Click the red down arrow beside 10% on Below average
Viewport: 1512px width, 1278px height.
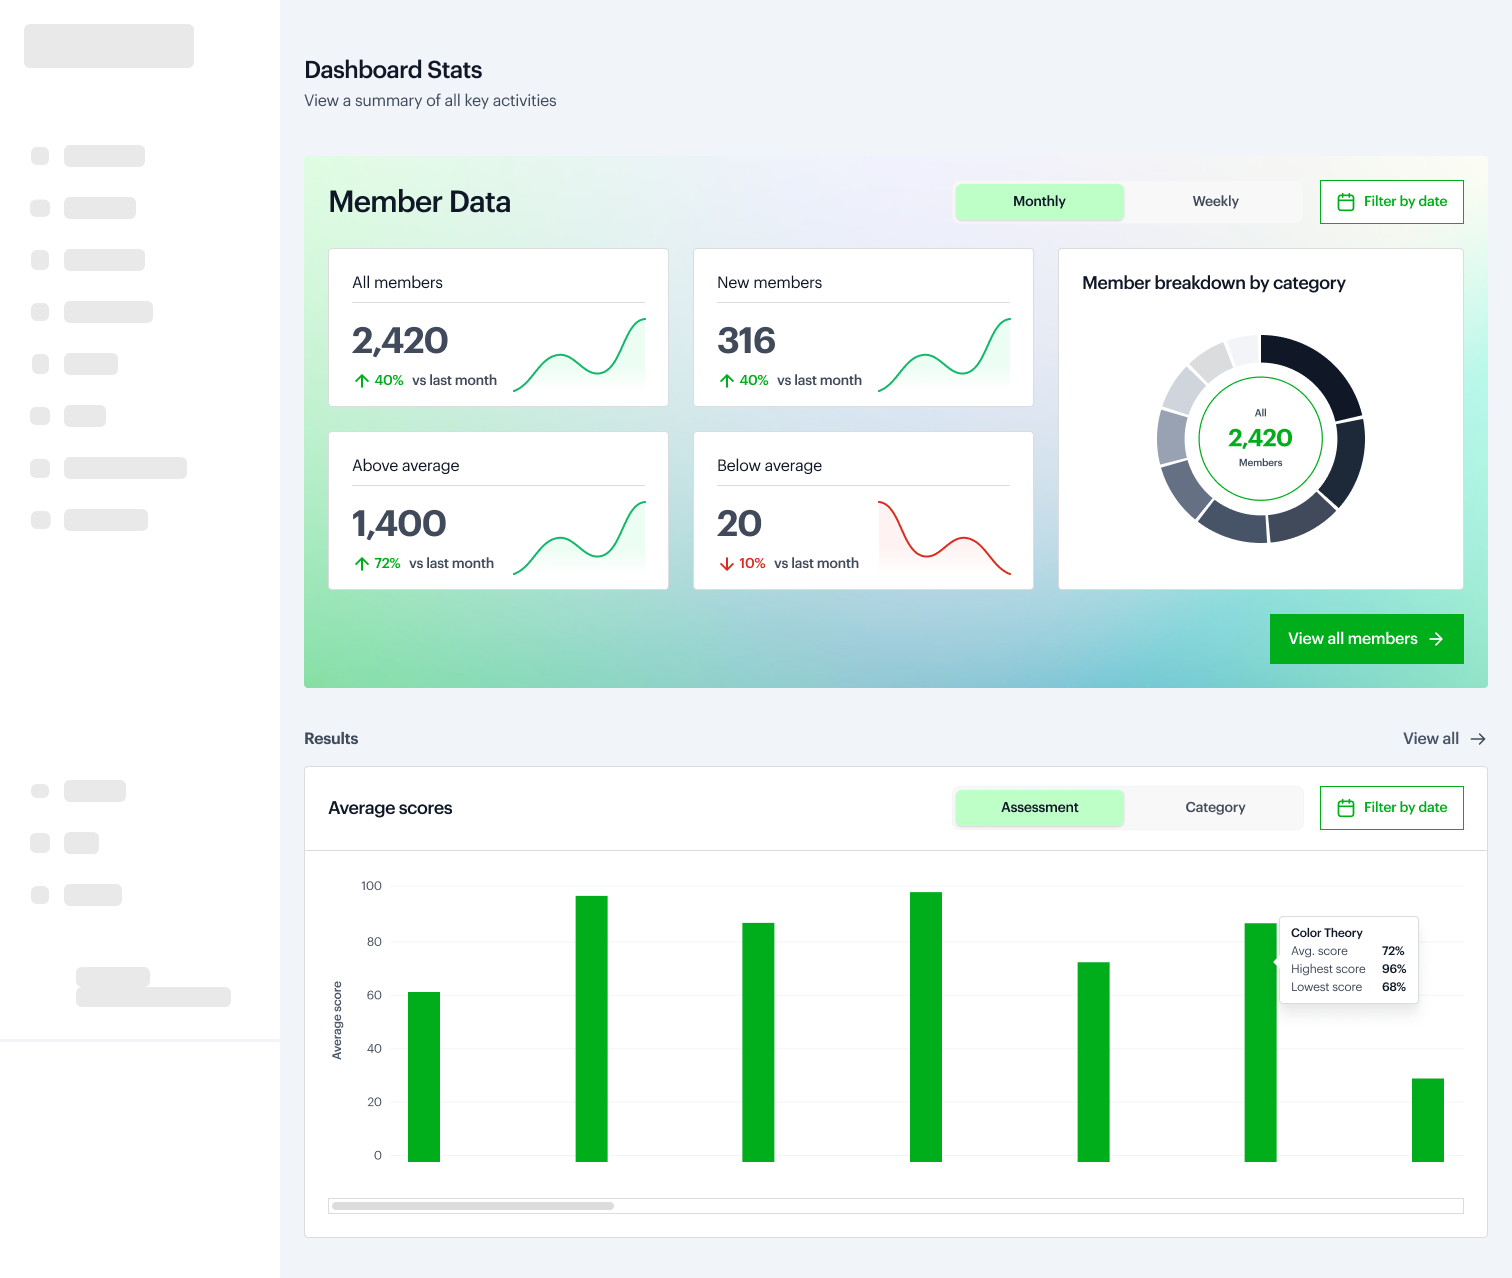click(726, 563)
